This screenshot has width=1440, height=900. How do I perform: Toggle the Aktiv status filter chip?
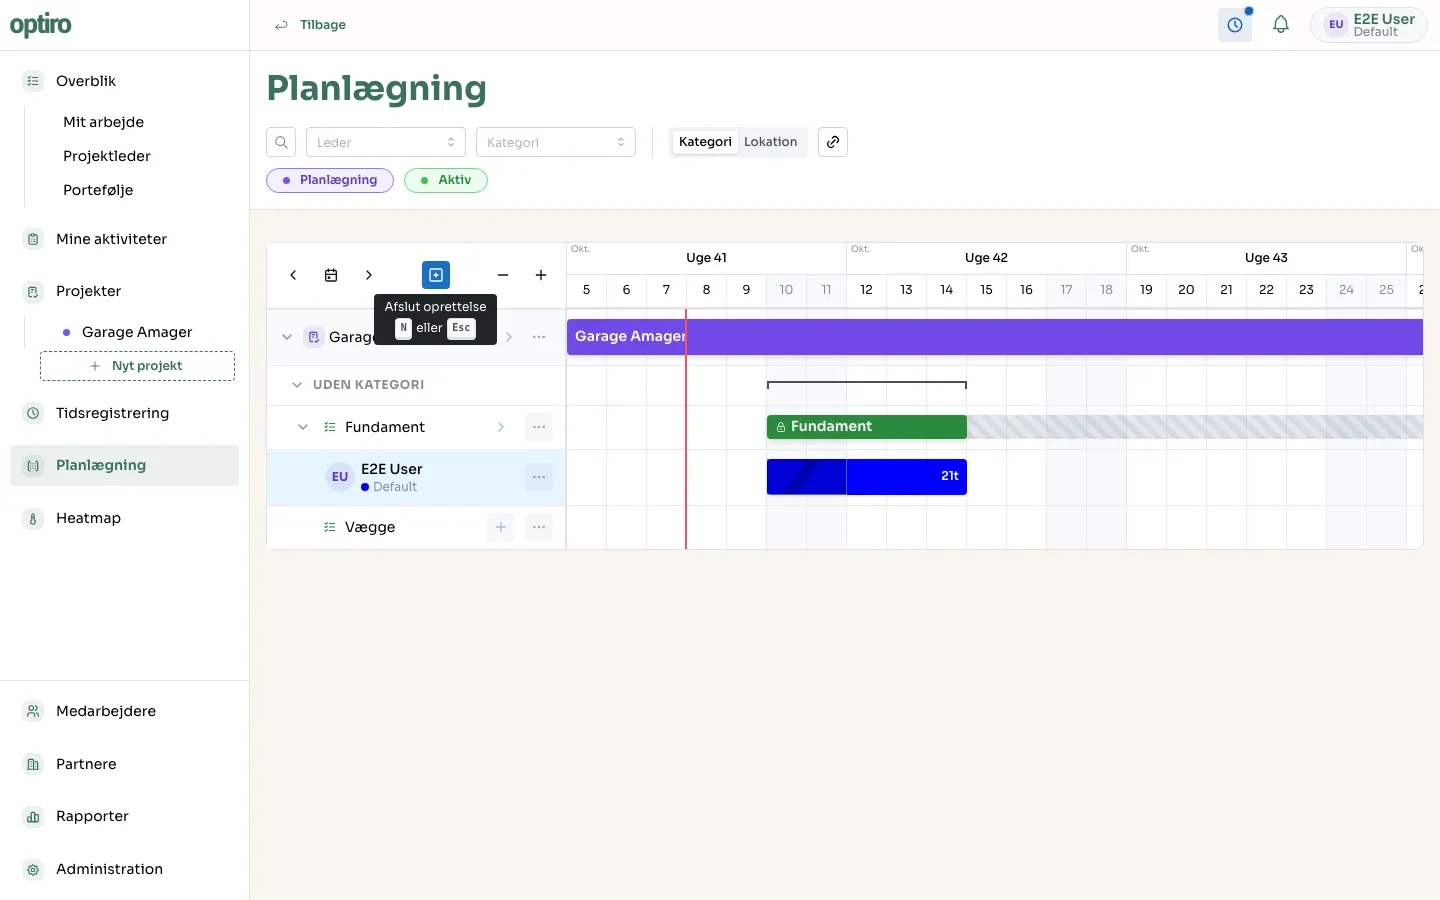click(x=446, y=180)
